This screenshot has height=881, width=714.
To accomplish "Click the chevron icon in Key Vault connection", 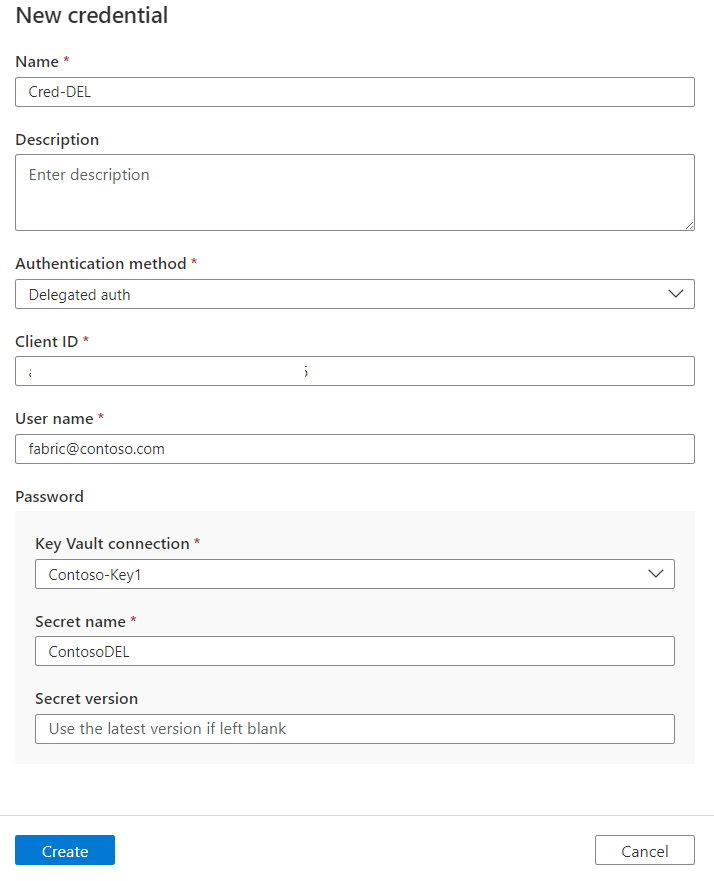I will tap(656, 574).
